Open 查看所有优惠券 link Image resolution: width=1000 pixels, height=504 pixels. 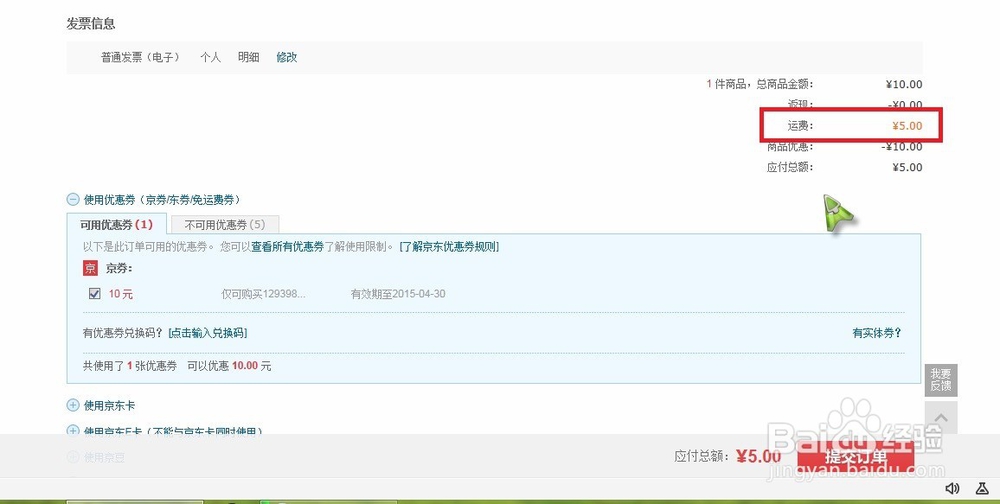pos(287,246)
